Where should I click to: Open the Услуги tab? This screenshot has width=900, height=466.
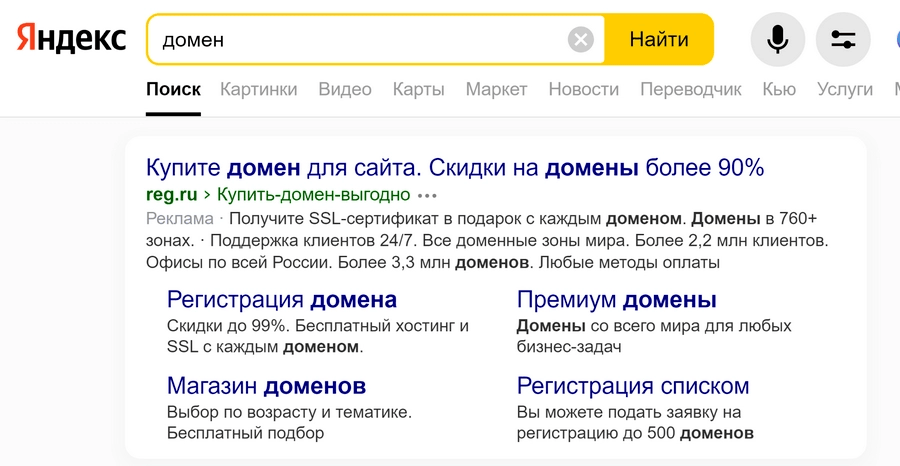(845, 89)
